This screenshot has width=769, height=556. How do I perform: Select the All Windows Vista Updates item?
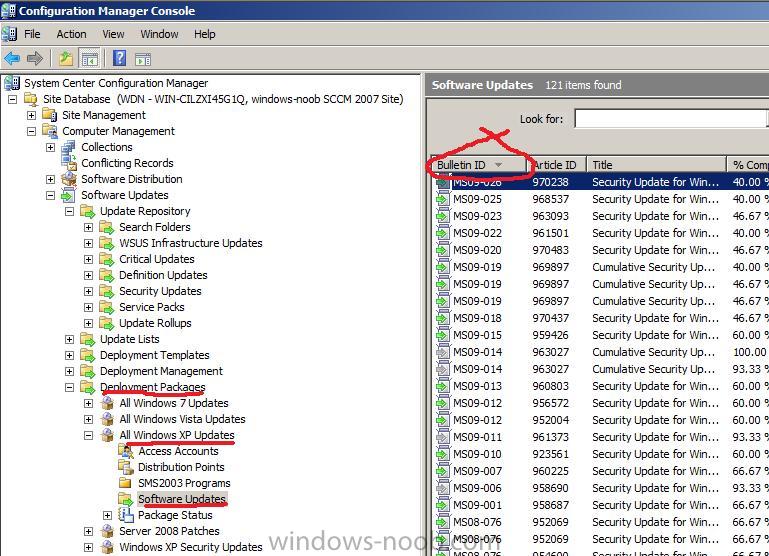pos(182,419)
